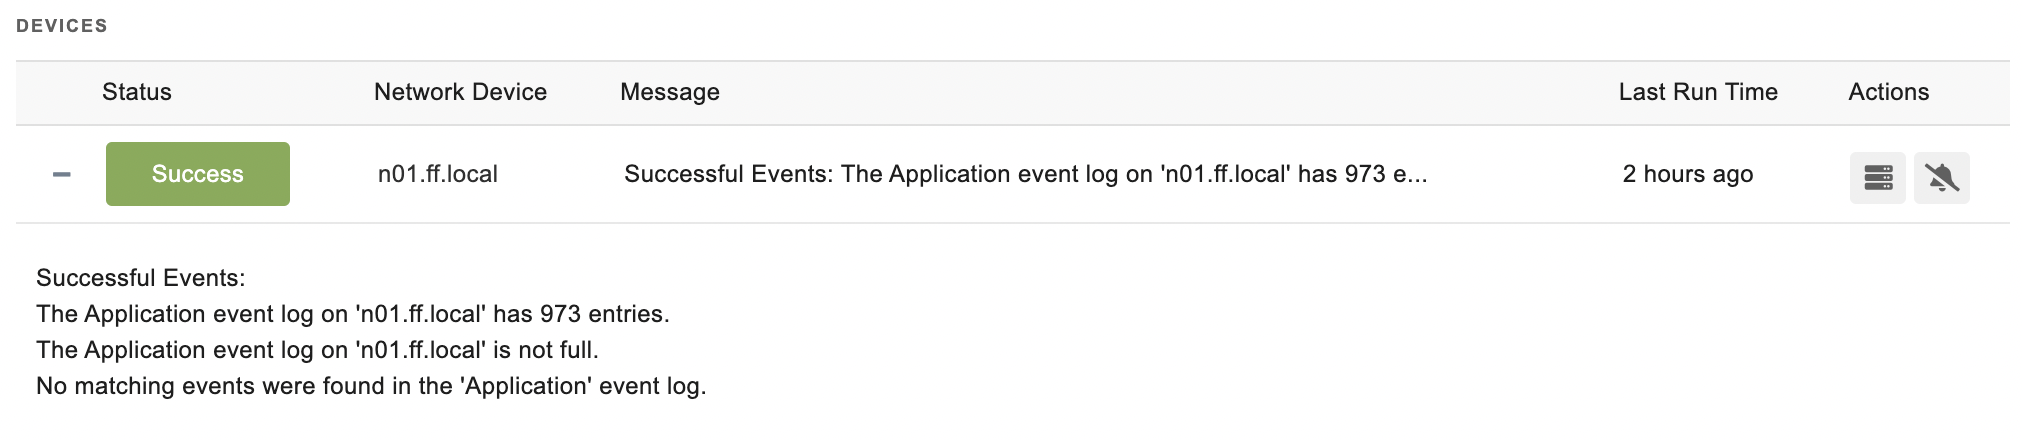Mute alerts with the crossed-out bell icon
2022x440 pixels.
click(1941, 178)
